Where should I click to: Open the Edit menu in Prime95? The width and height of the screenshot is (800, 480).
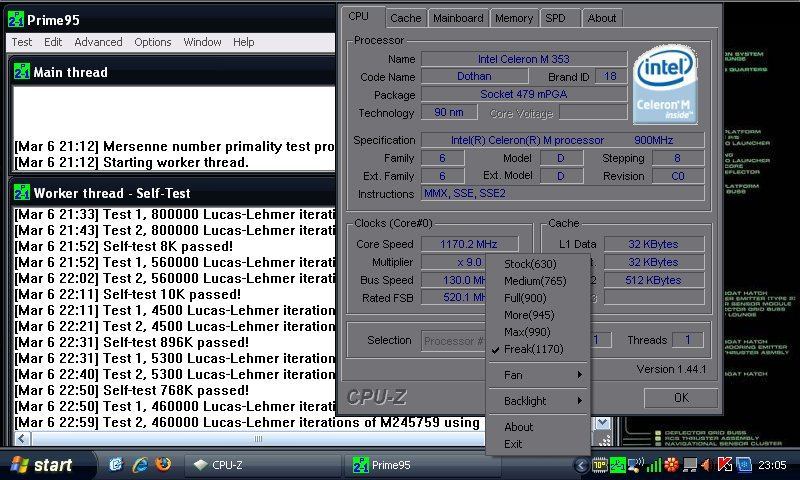click(53, 42)
